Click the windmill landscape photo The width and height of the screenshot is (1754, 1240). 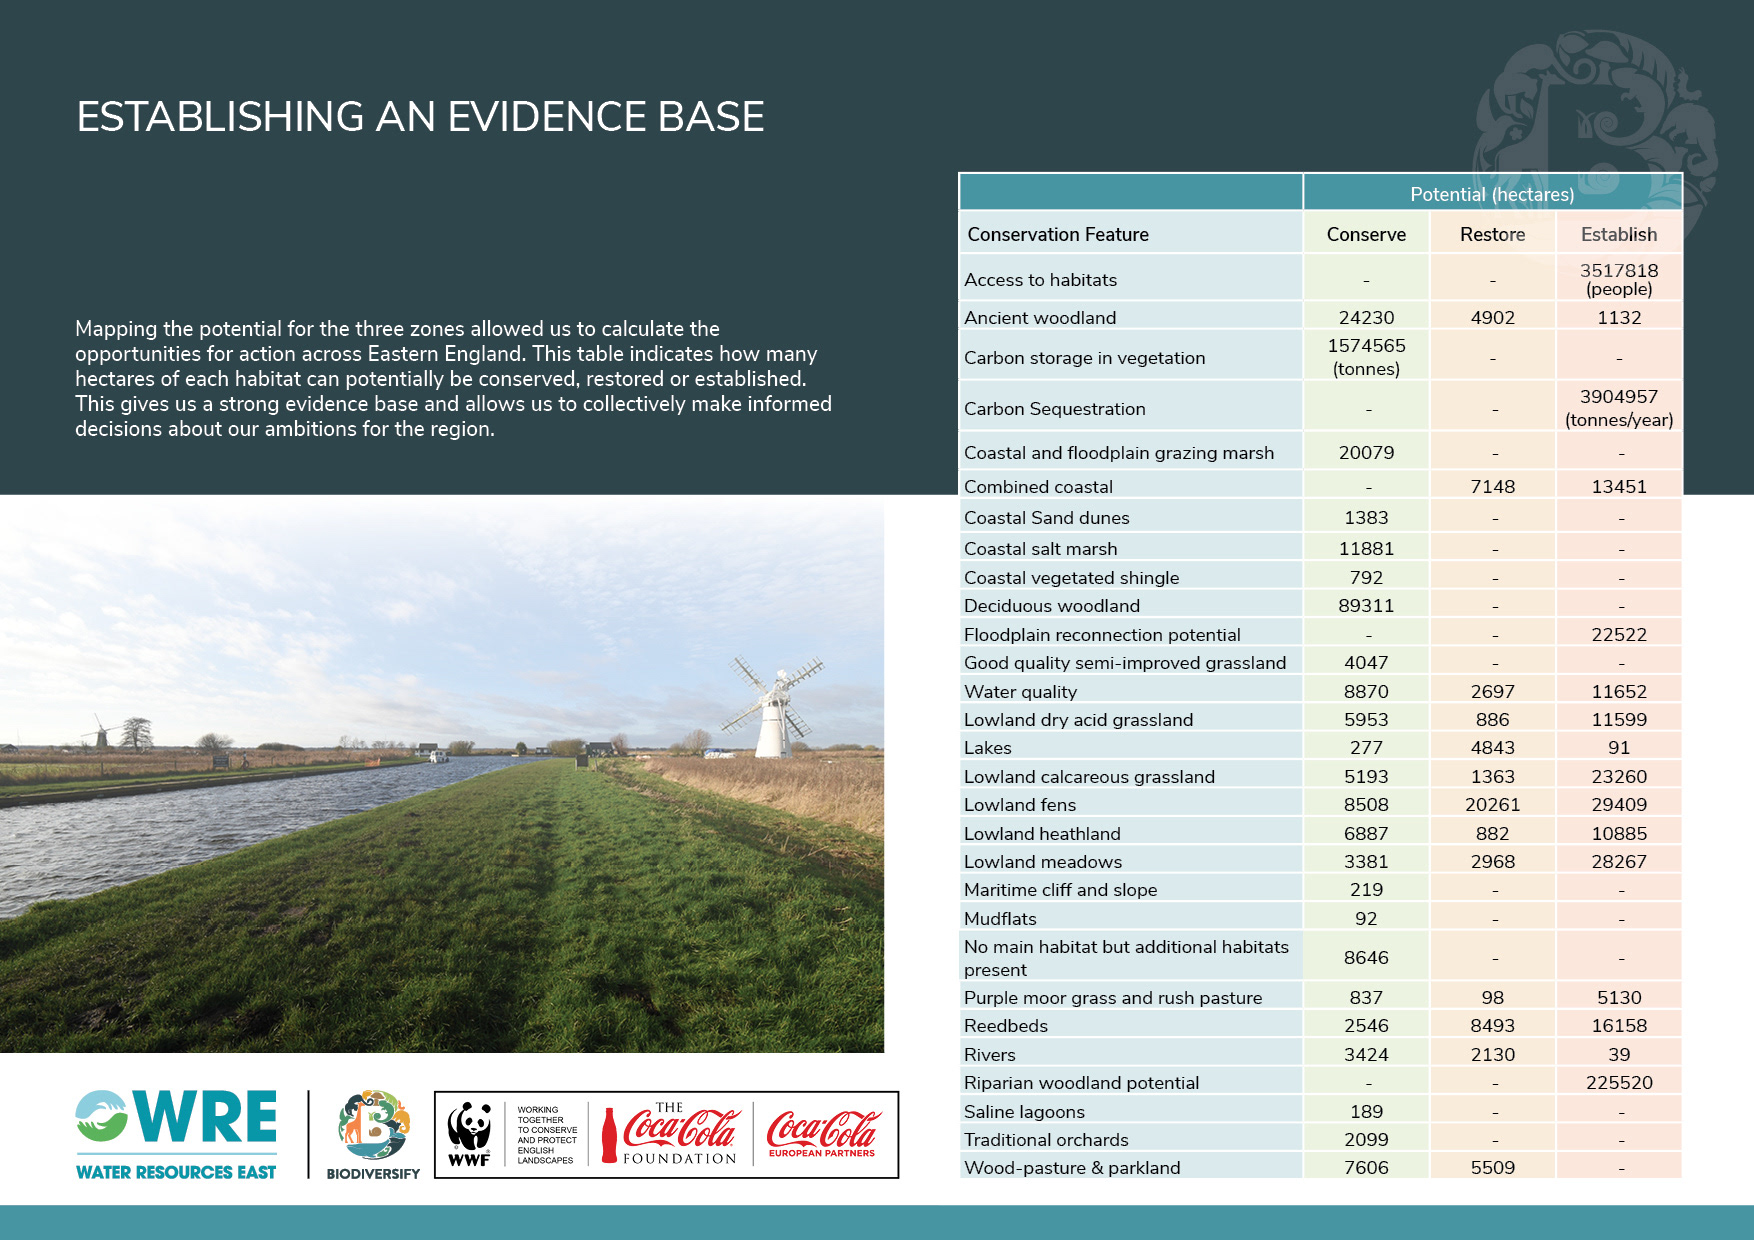coord(442,773)
